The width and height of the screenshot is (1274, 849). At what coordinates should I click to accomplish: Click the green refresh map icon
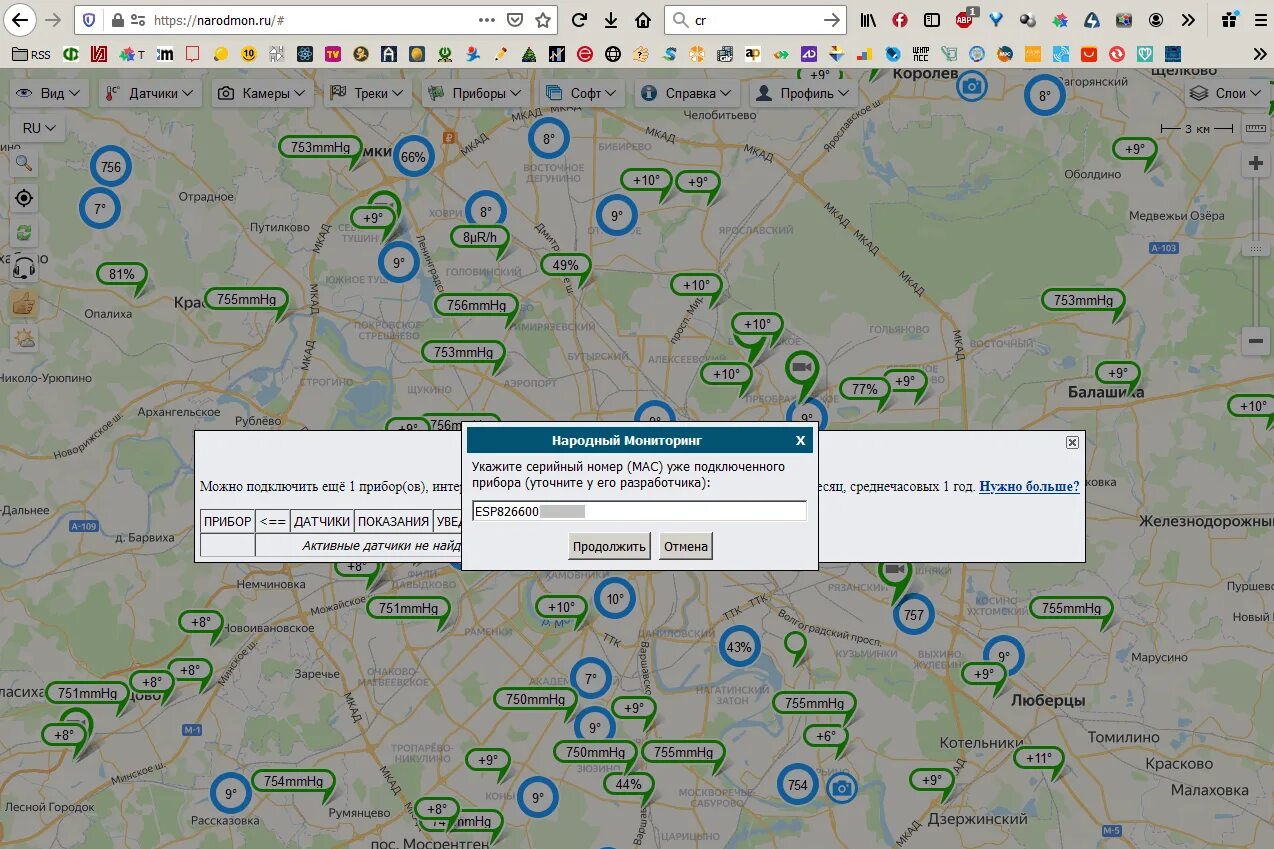click(x=24, y=233)
